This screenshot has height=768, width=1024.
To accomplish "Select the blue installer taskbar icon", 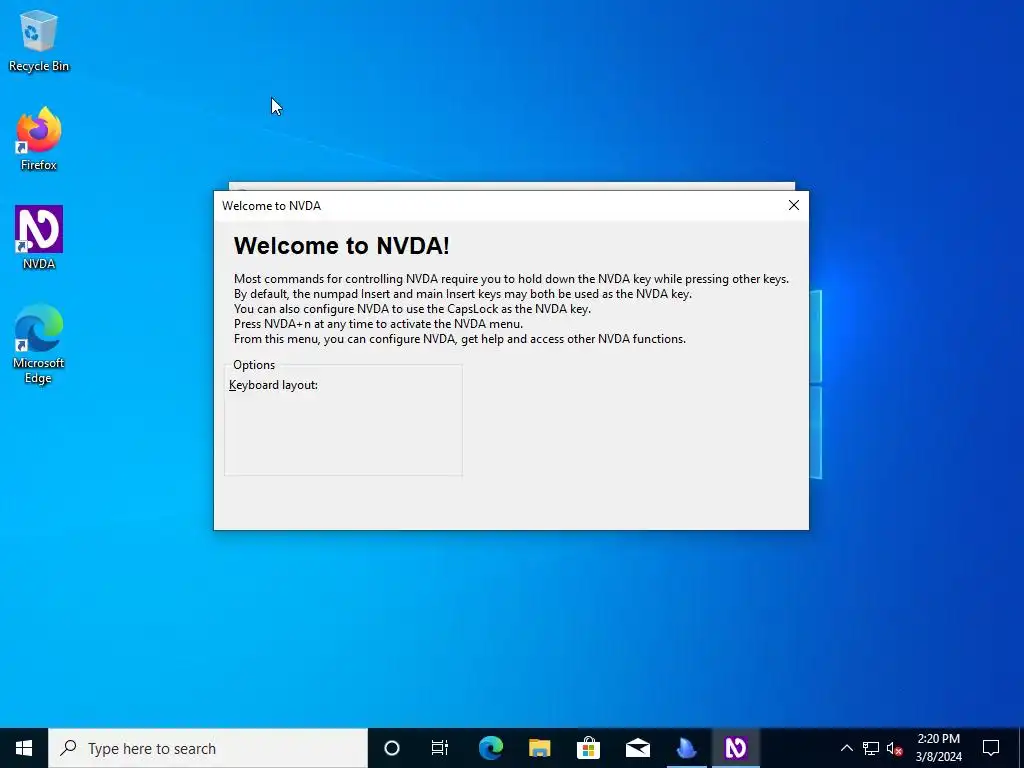I will tap(686, 748).
